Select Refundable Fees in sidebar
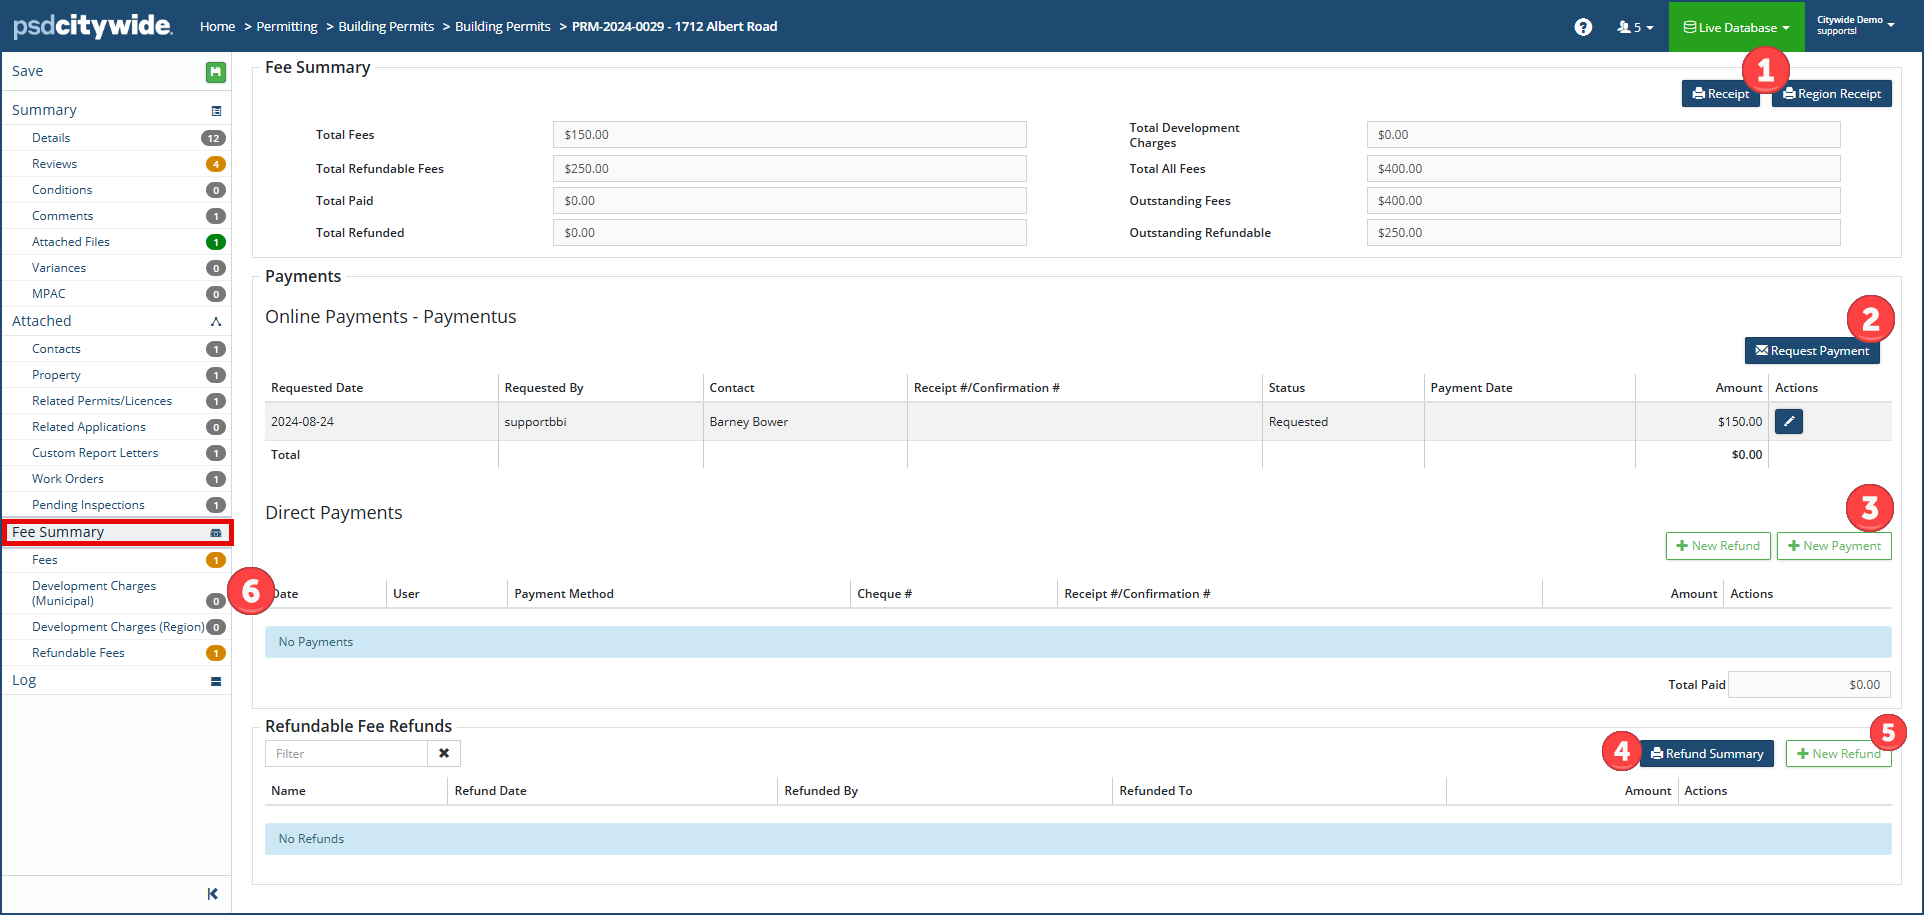This screenshot has height=915, width=1924. tap(78, 653)
